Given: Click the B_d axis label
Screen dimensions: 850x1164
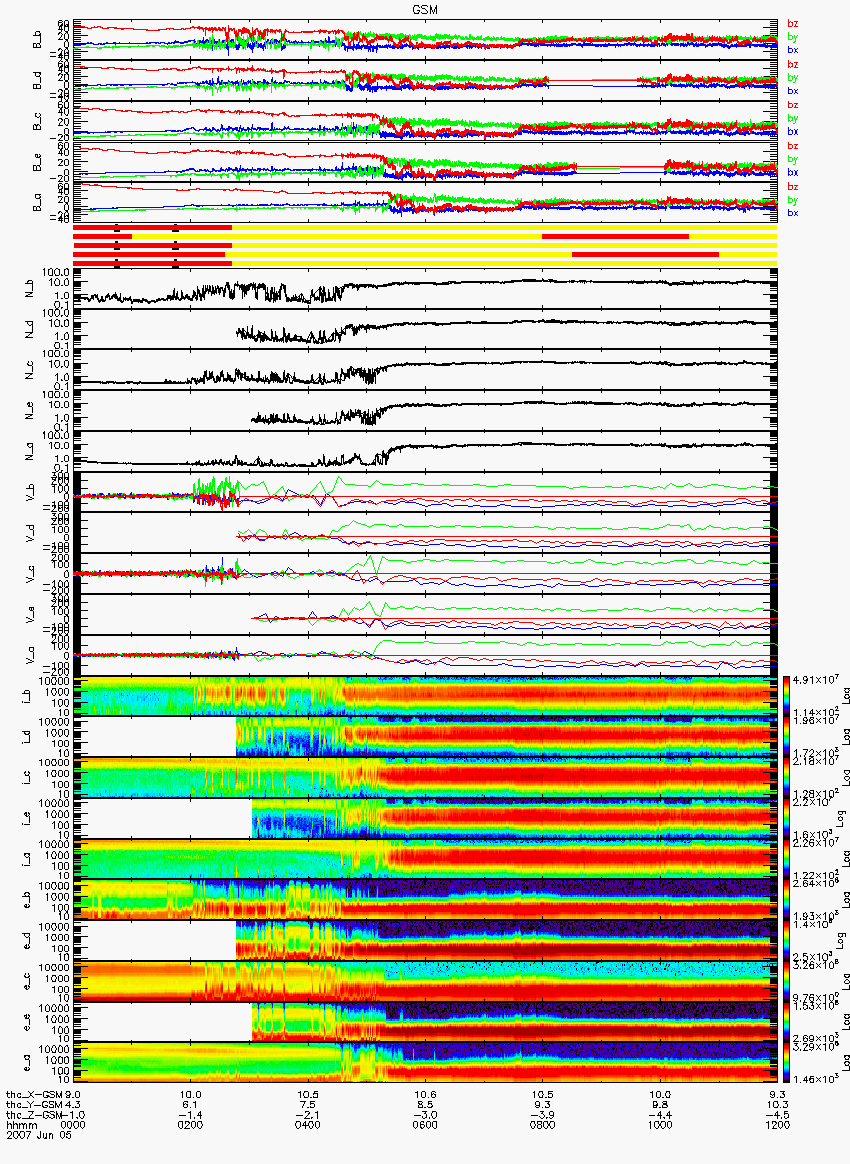Looking at the screenshot, I should pyautogui.click(x=37, y=81).
